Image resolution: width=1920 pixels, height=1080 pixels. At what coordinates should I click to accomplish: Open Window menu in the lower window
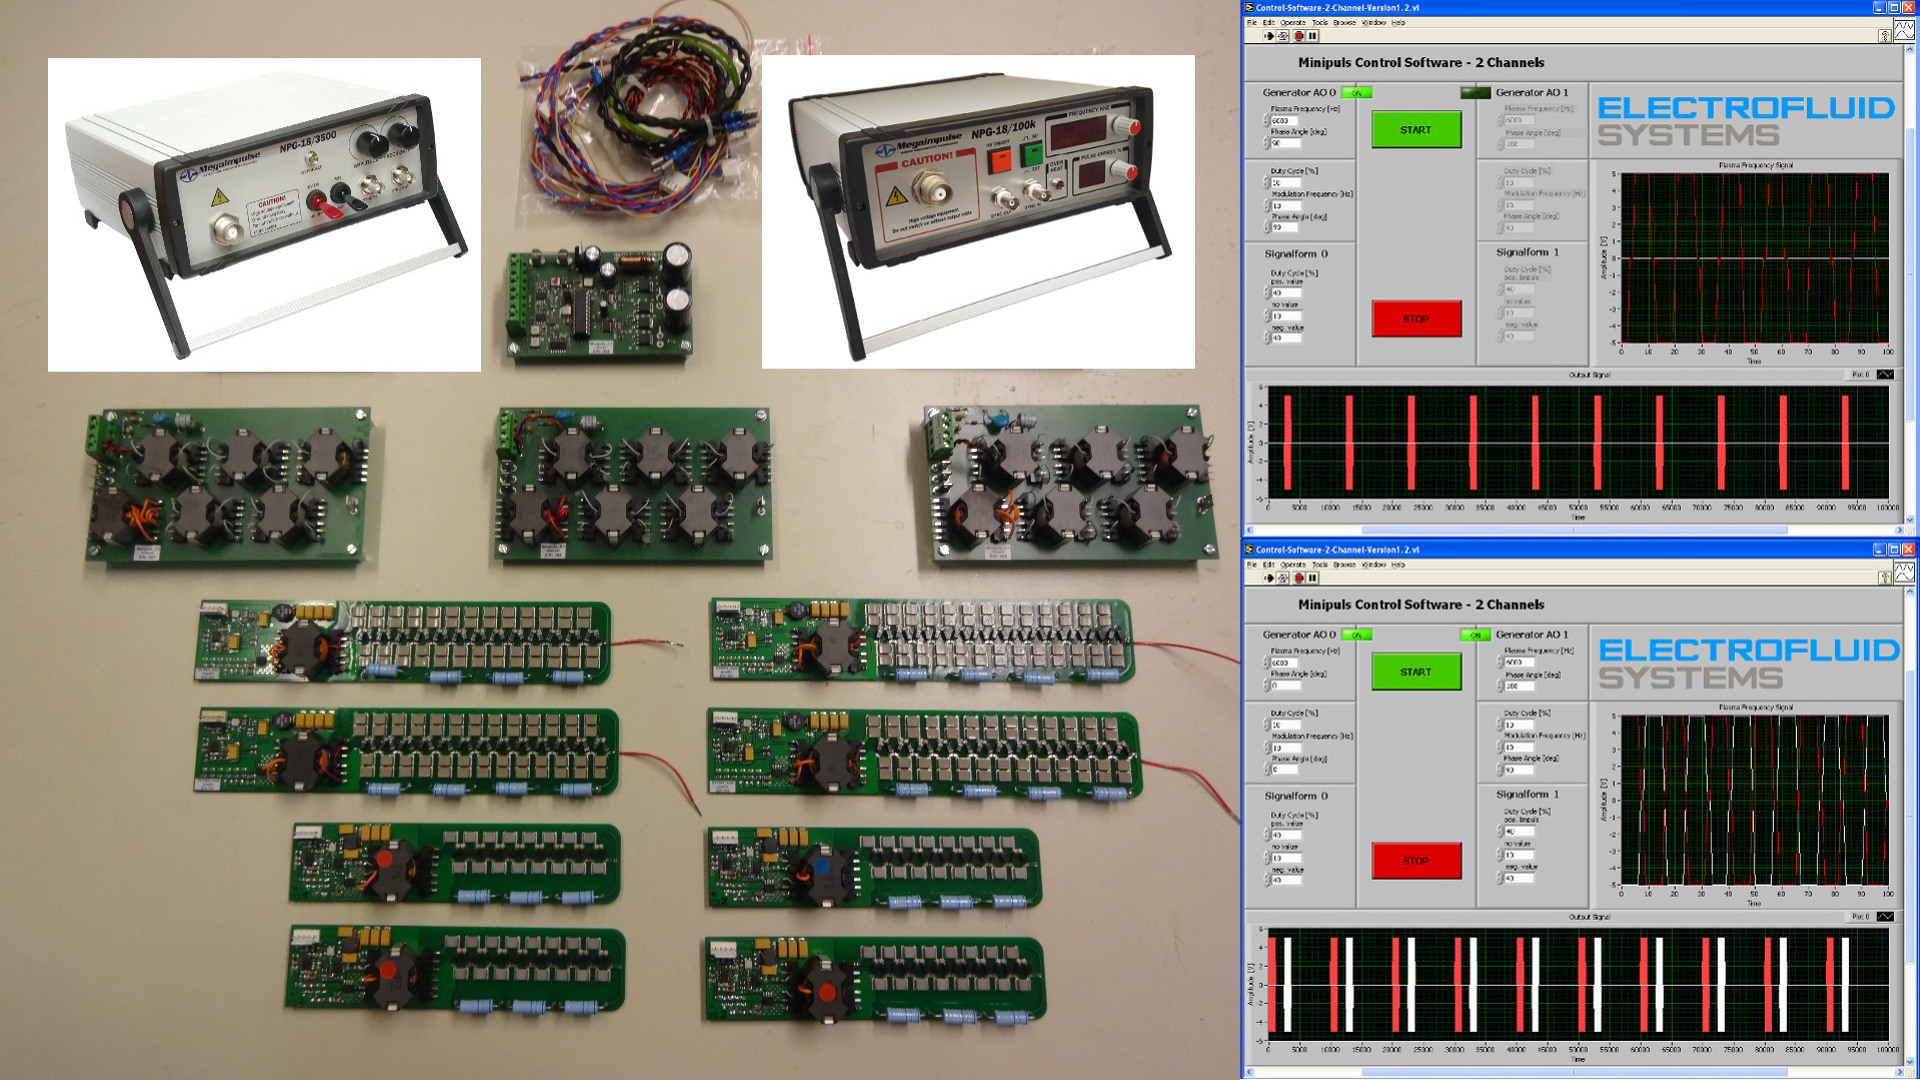(x=1374, y=564)
